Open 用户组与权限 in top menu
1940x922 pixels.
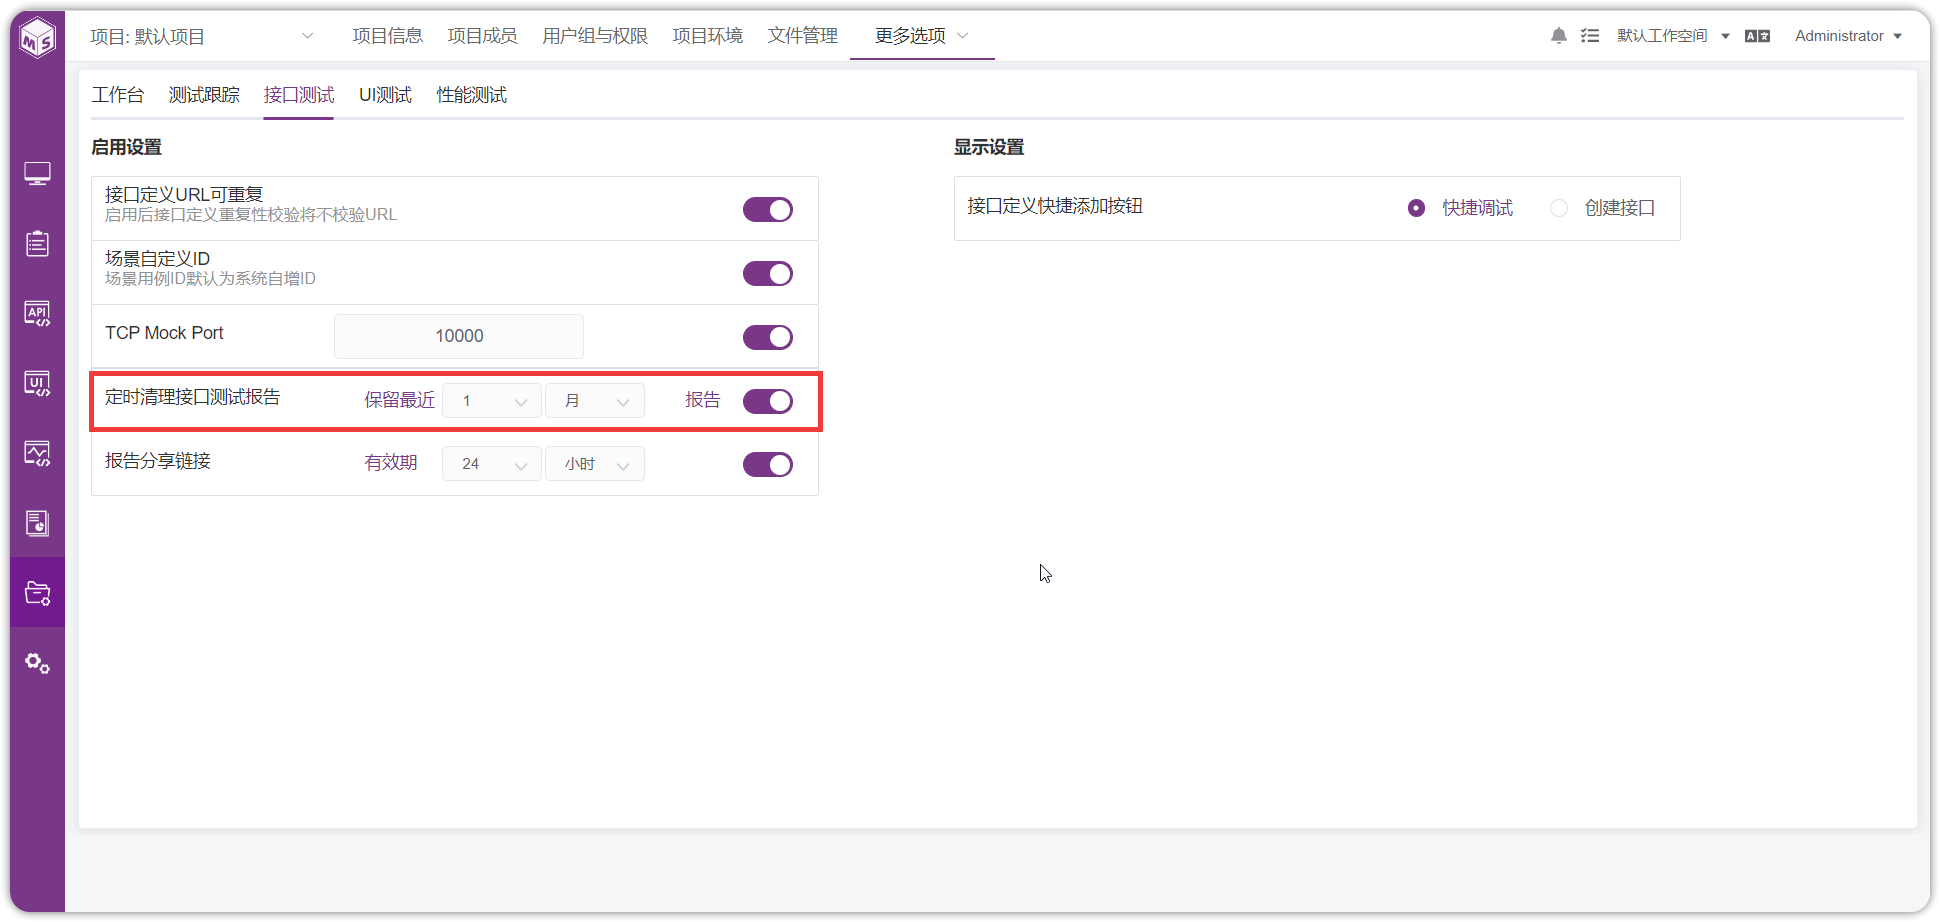(x=595, y=36)
